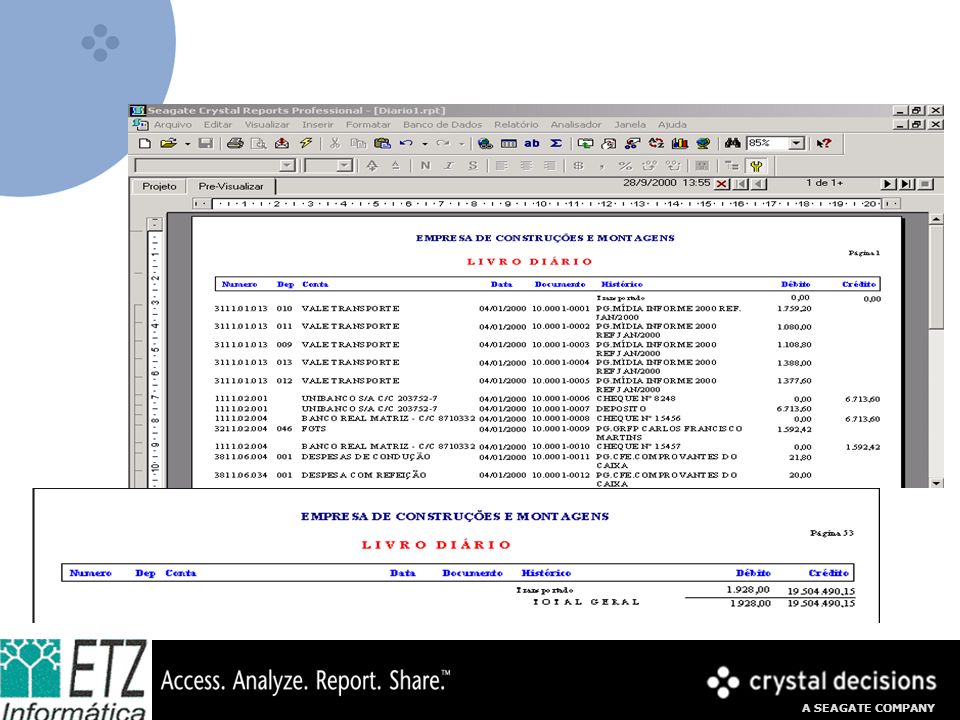Close preview with the red X button
Screen dimensions: 960x720
(x=722, y=184)
